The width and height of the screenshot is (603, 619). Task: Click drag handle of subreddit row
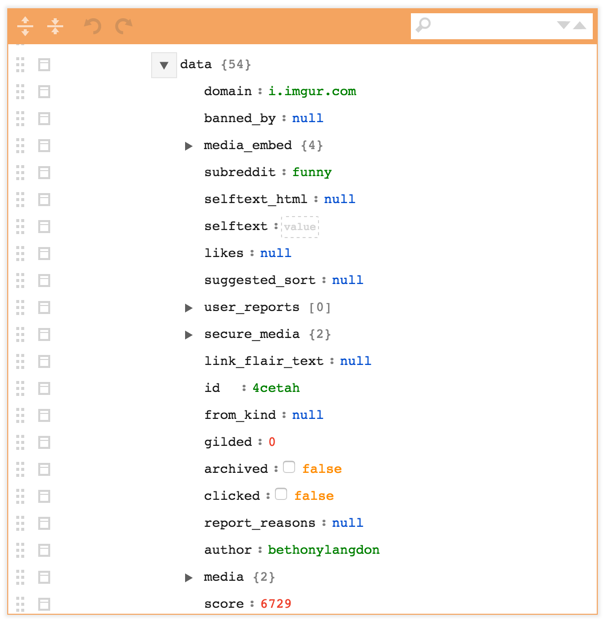click(x=20, y=173)
